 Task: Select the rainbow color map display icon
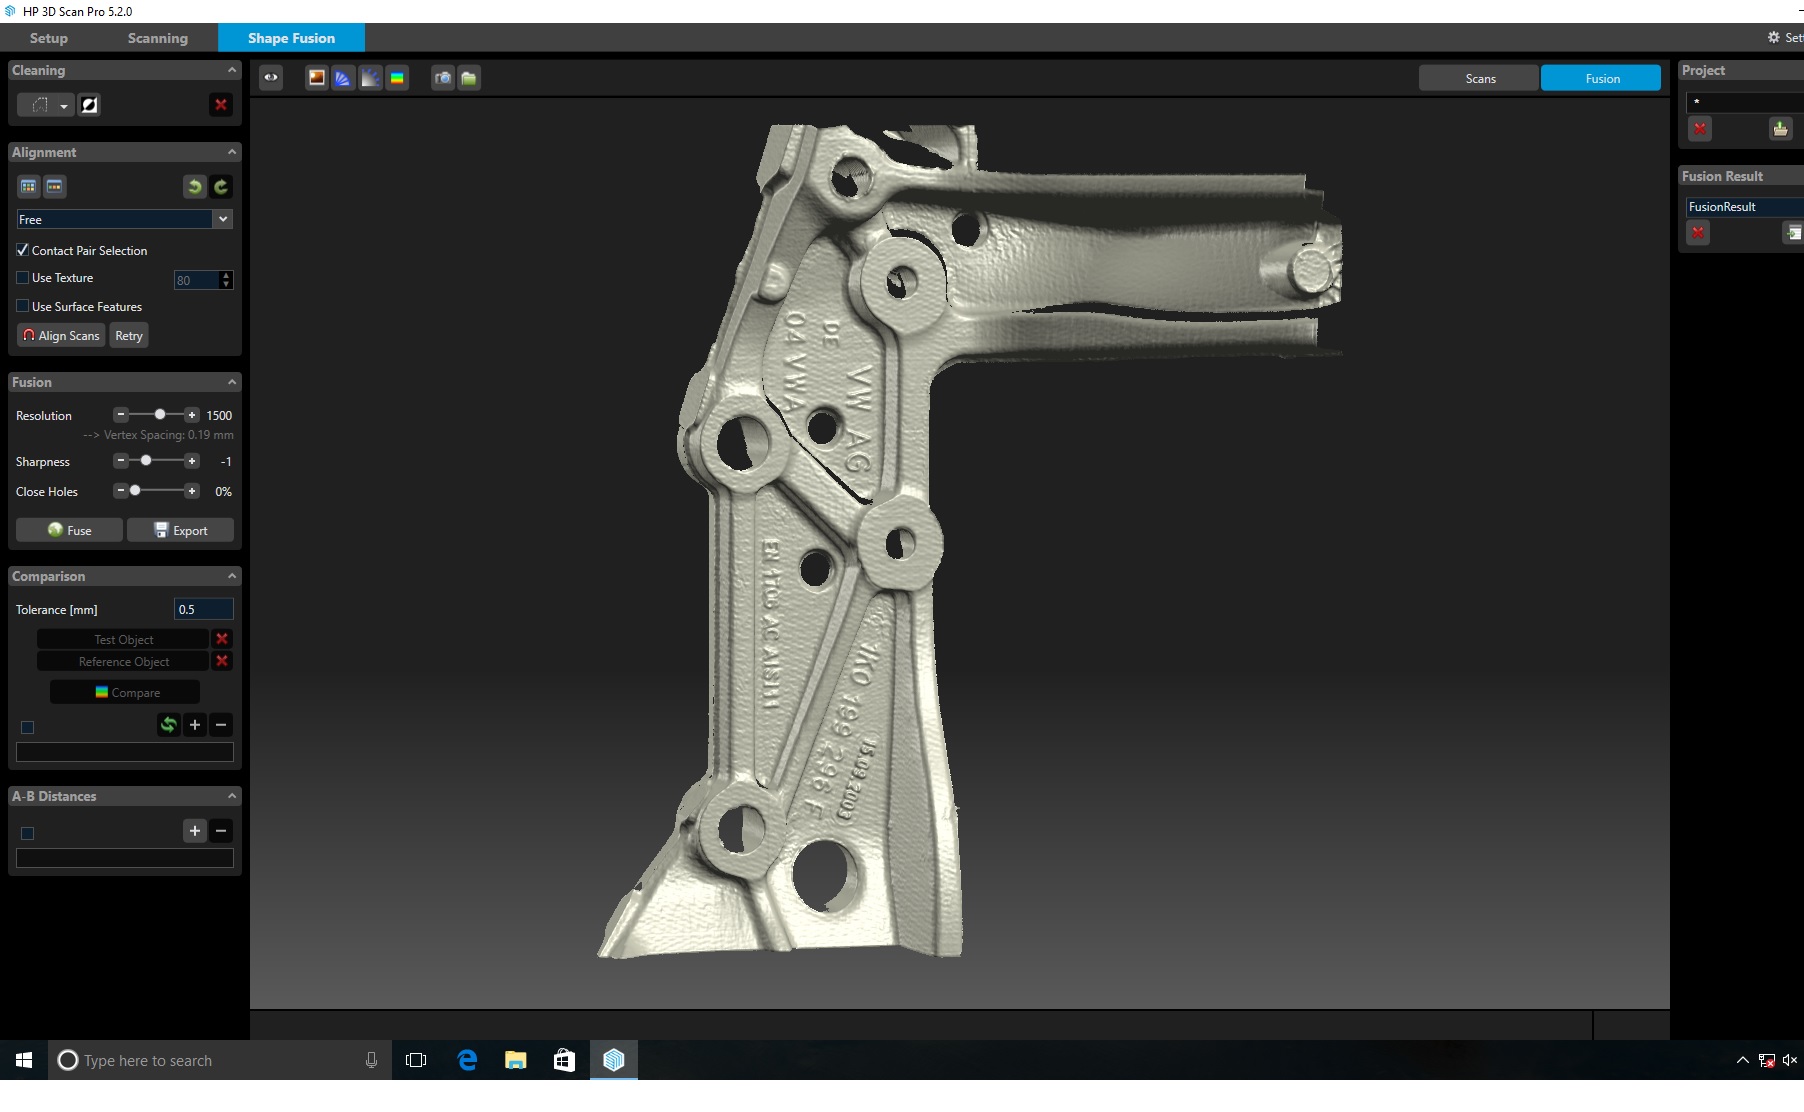point(397,78)
